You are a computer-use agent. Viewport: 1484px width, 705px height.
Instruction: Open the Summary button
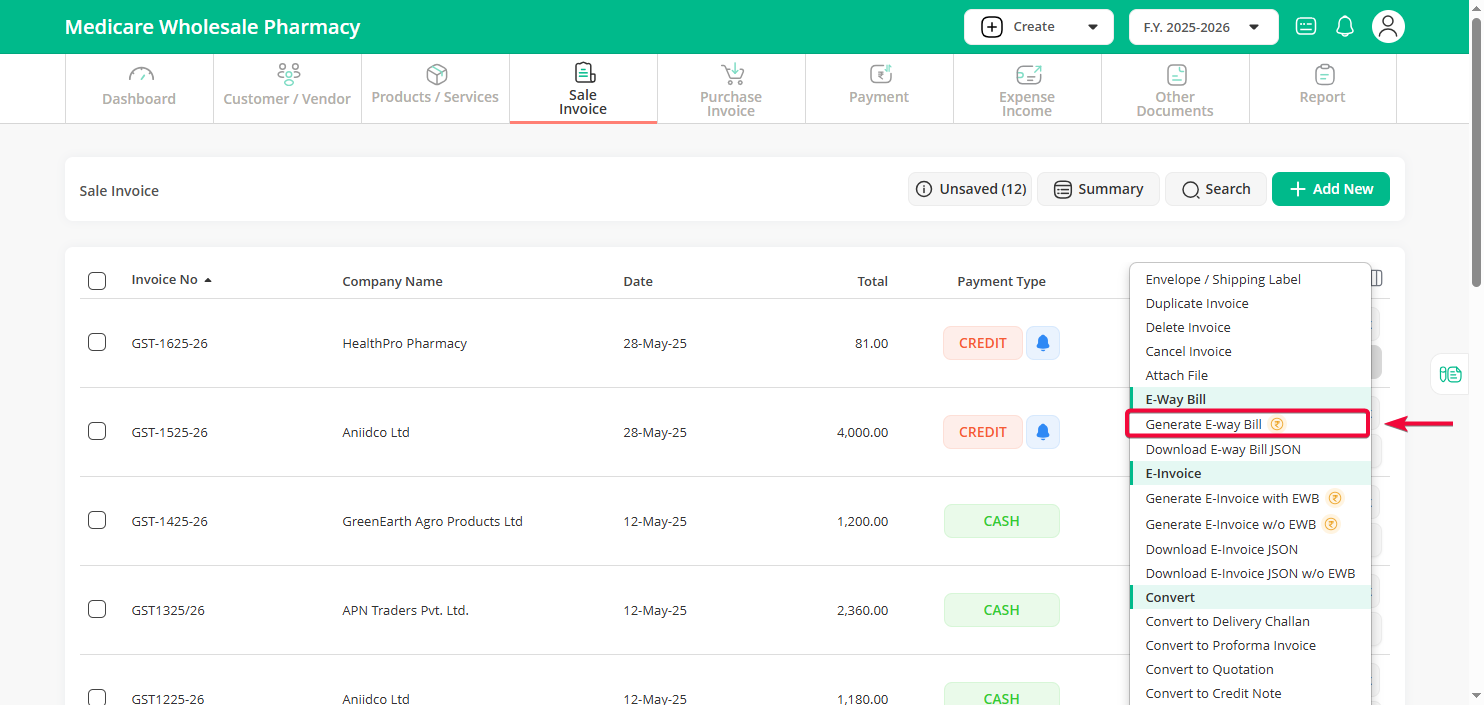[x=1098, y=189]
